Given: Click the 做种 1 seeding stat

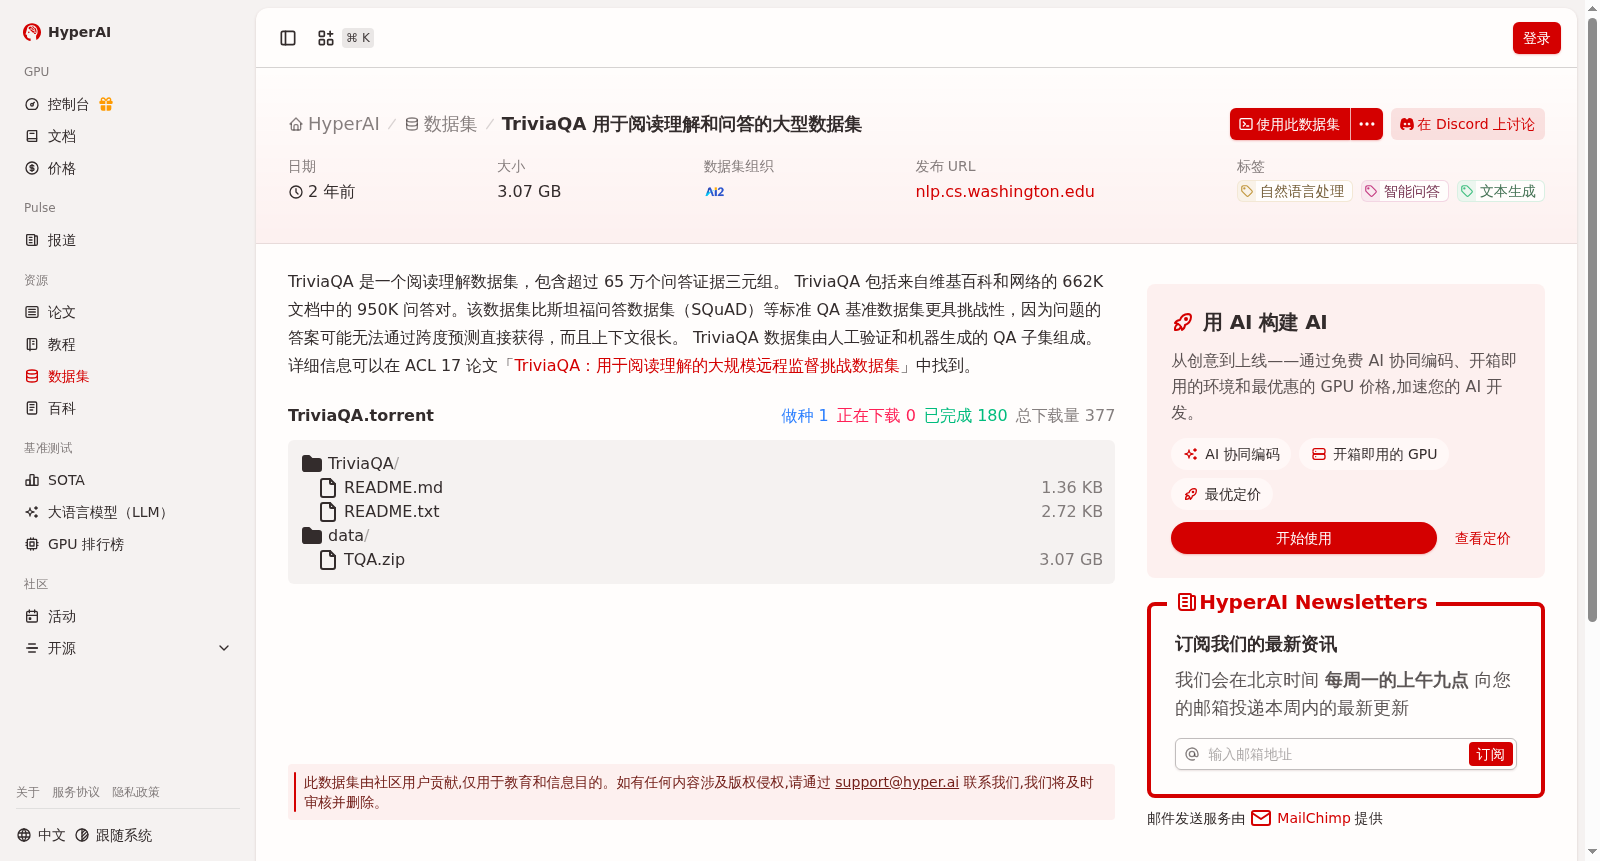Looking at the screenshot, I should click(x=804, y=415).
